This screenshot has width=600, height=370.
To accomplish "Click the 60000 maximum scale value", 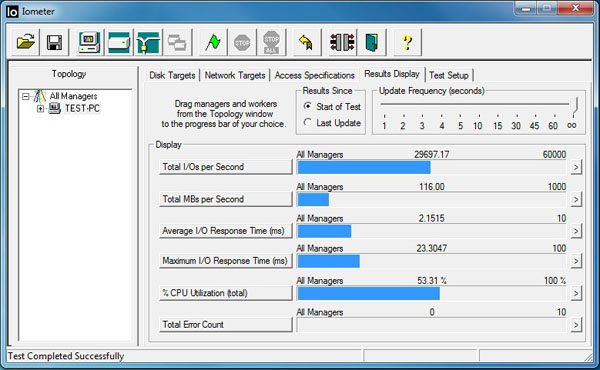I will pos(554,155).
